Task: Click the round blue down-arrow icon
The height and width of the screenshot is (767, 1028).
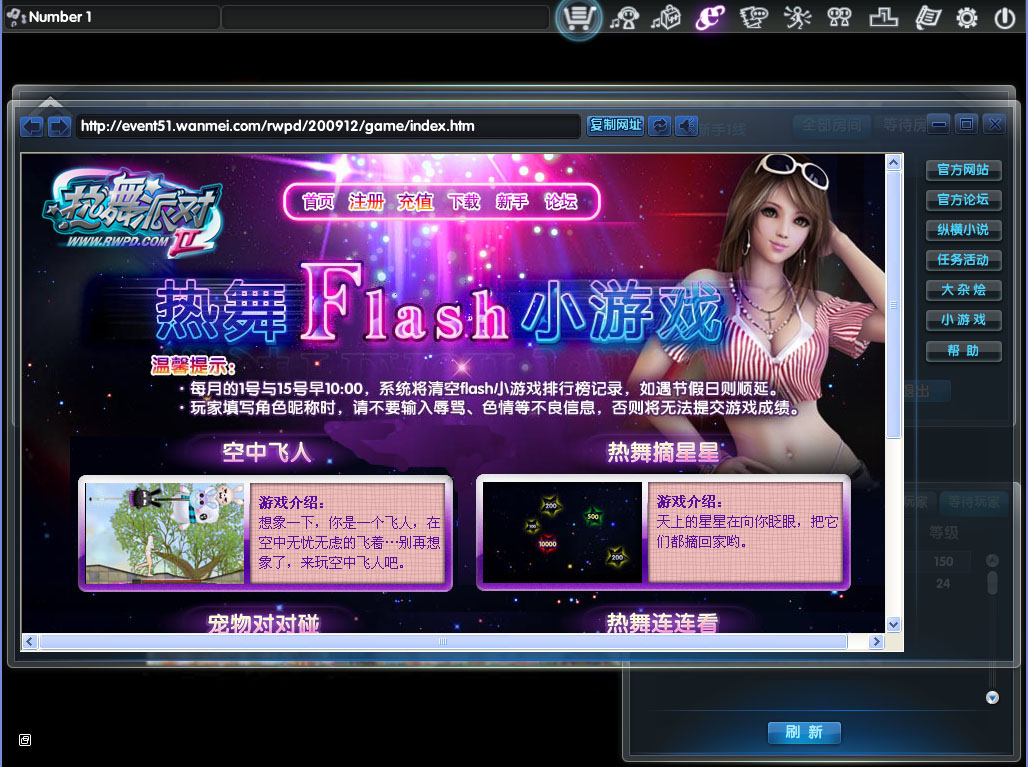Action: tap(992, 698)
